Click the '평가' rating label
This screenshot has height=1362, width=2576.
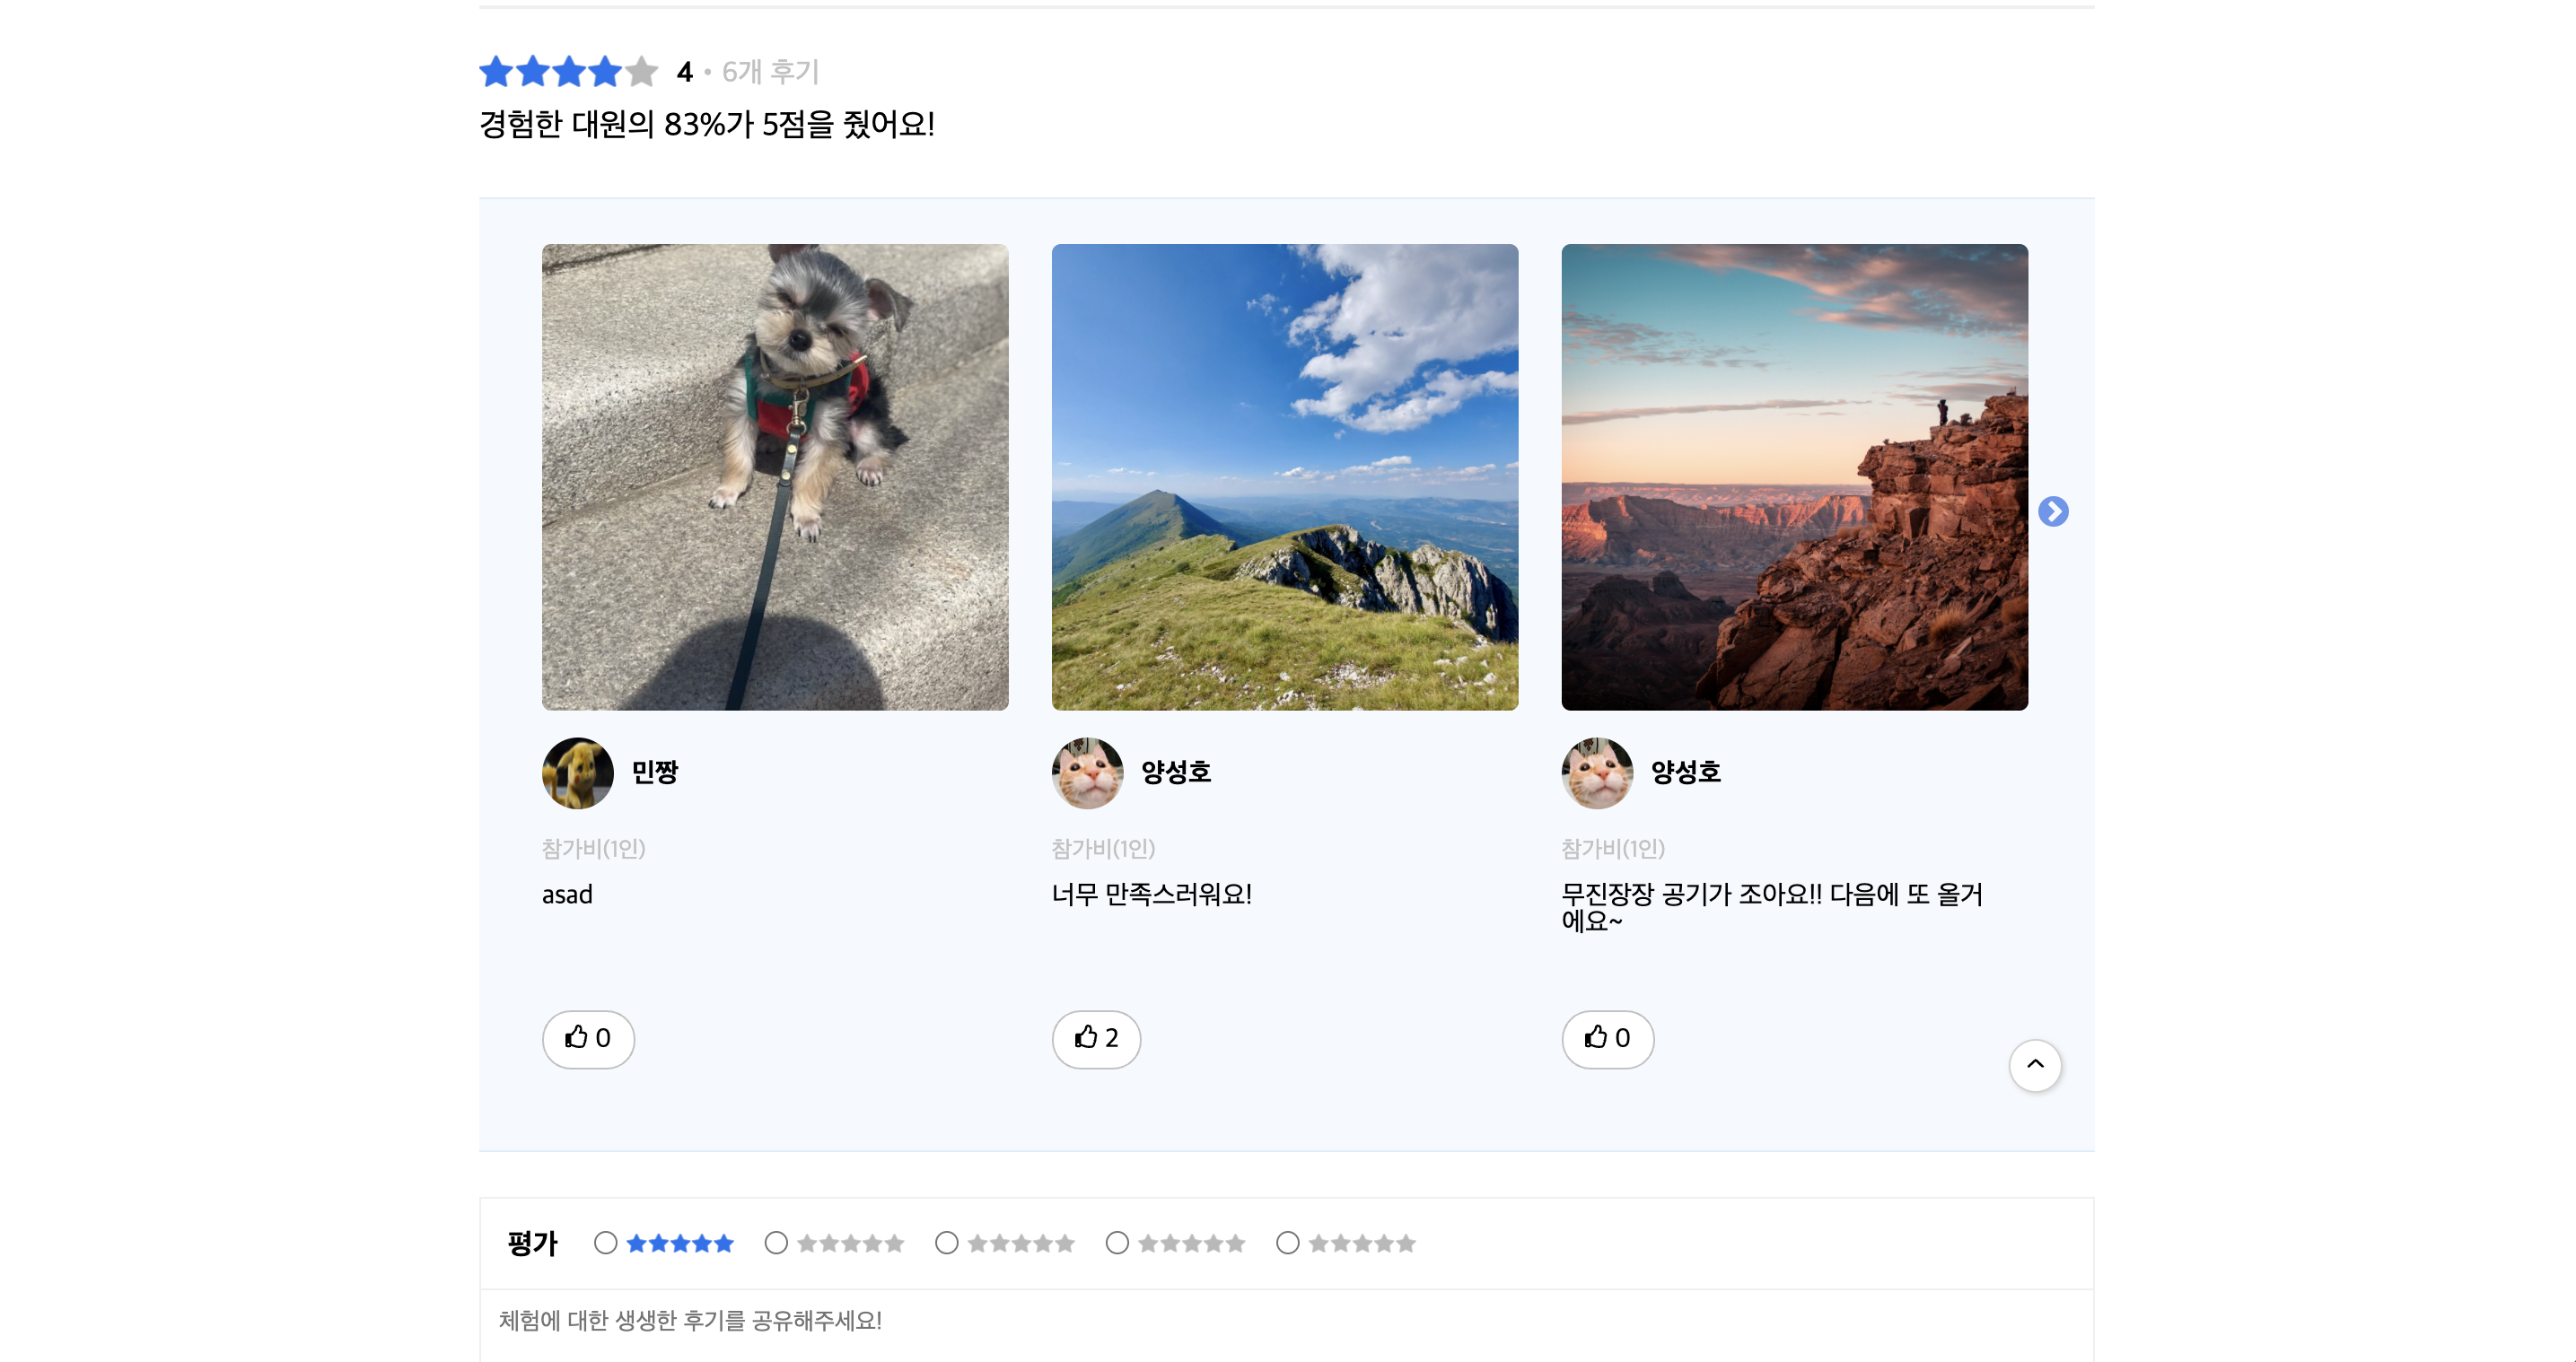point(532,1243)
